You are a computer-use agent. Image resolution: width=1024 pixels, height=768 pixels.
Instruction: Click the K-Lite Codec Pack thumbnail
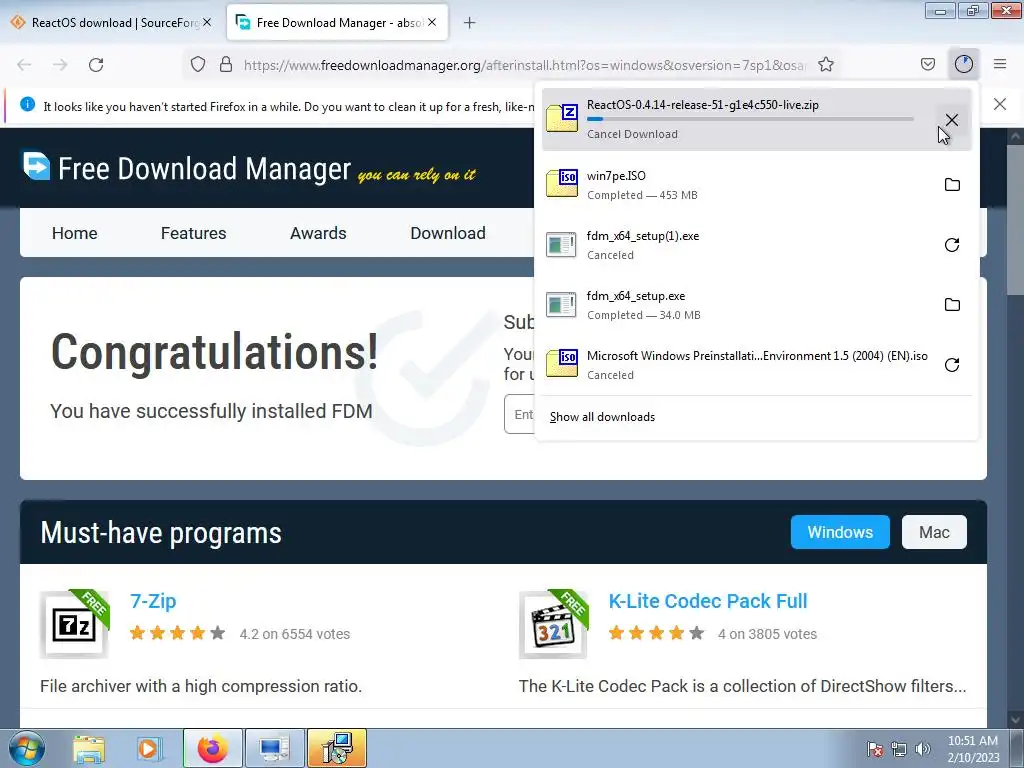(554, 624)
